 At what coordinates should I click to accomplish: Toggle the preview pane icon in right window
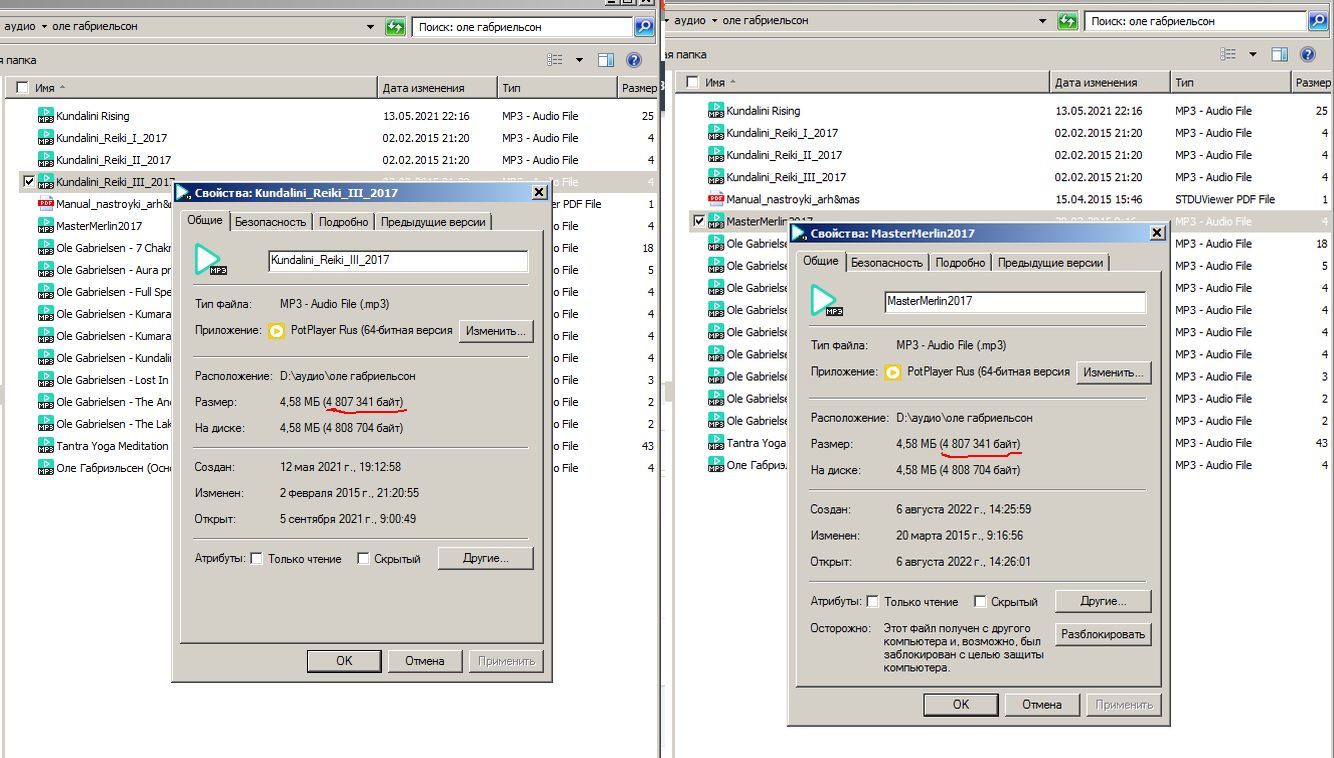(1280, 54)
